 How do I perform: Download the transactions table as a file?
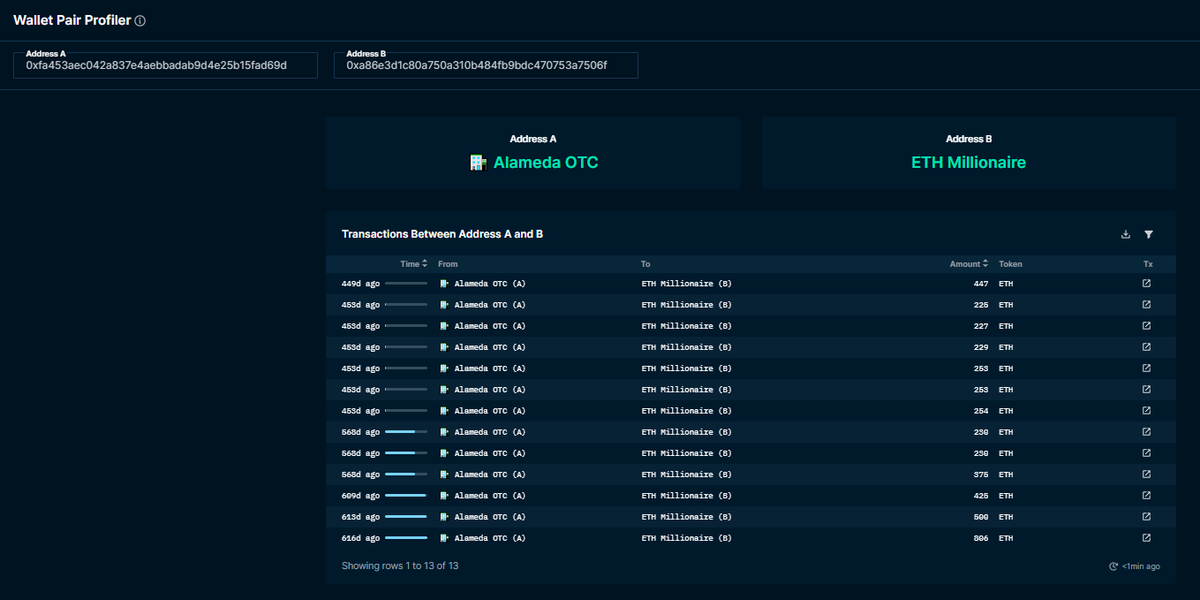pyautogui.click(x=1126, y=234)
